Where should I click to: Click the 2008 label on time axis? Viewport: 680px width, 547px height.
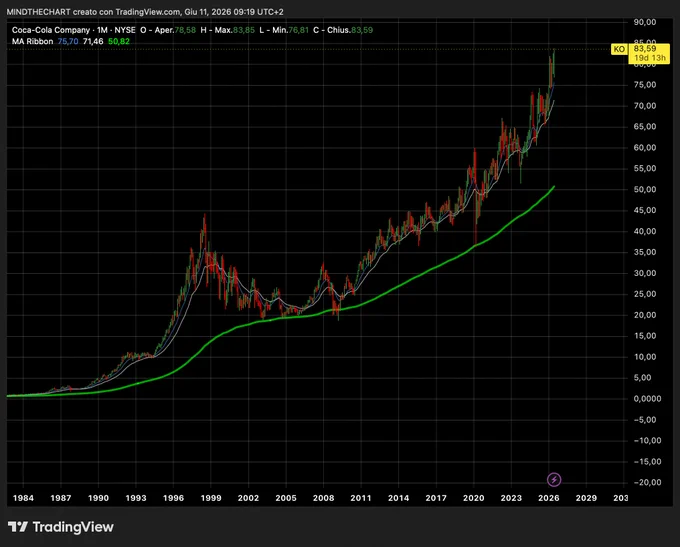(x=324, y=498)
